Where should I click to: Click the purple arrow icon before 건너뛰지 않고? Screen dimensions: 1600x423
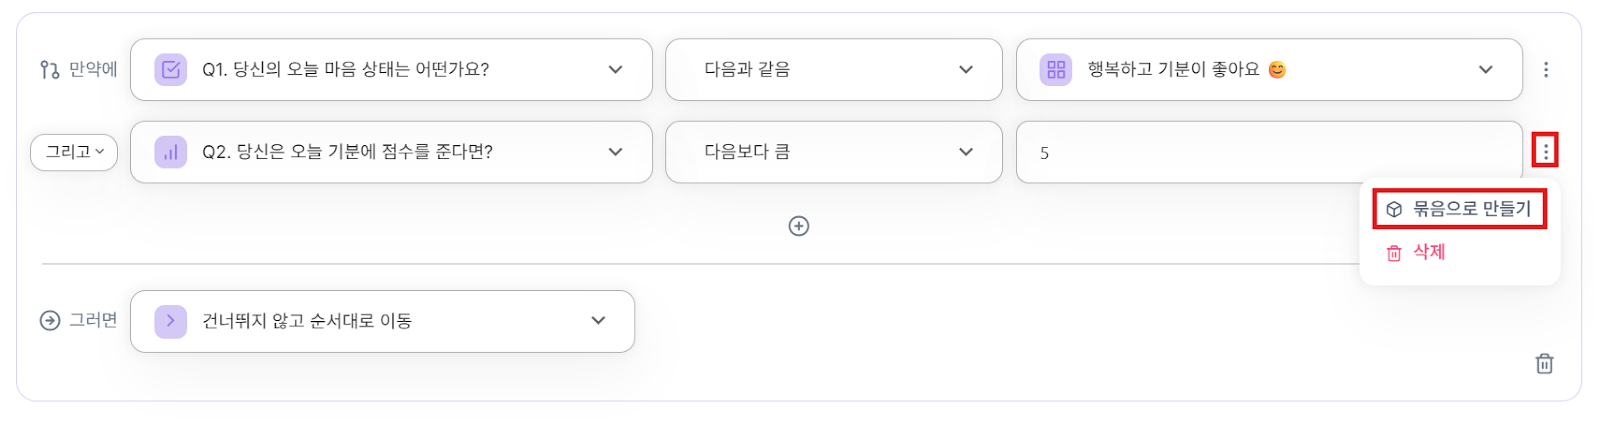point(171,321)
